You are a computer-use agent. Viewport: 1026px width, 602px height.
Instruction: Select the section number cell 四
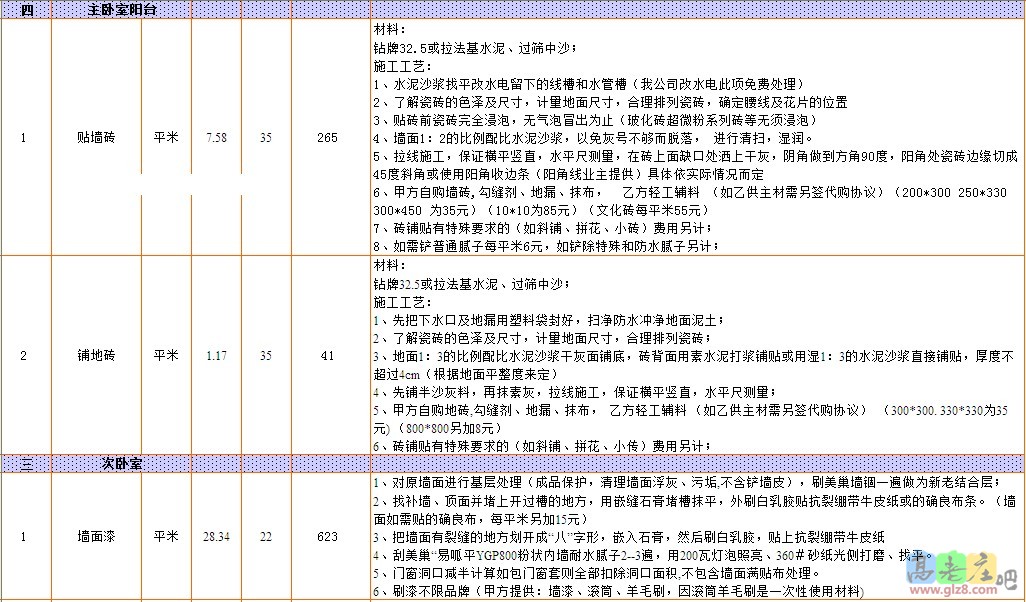pos(26,9)
